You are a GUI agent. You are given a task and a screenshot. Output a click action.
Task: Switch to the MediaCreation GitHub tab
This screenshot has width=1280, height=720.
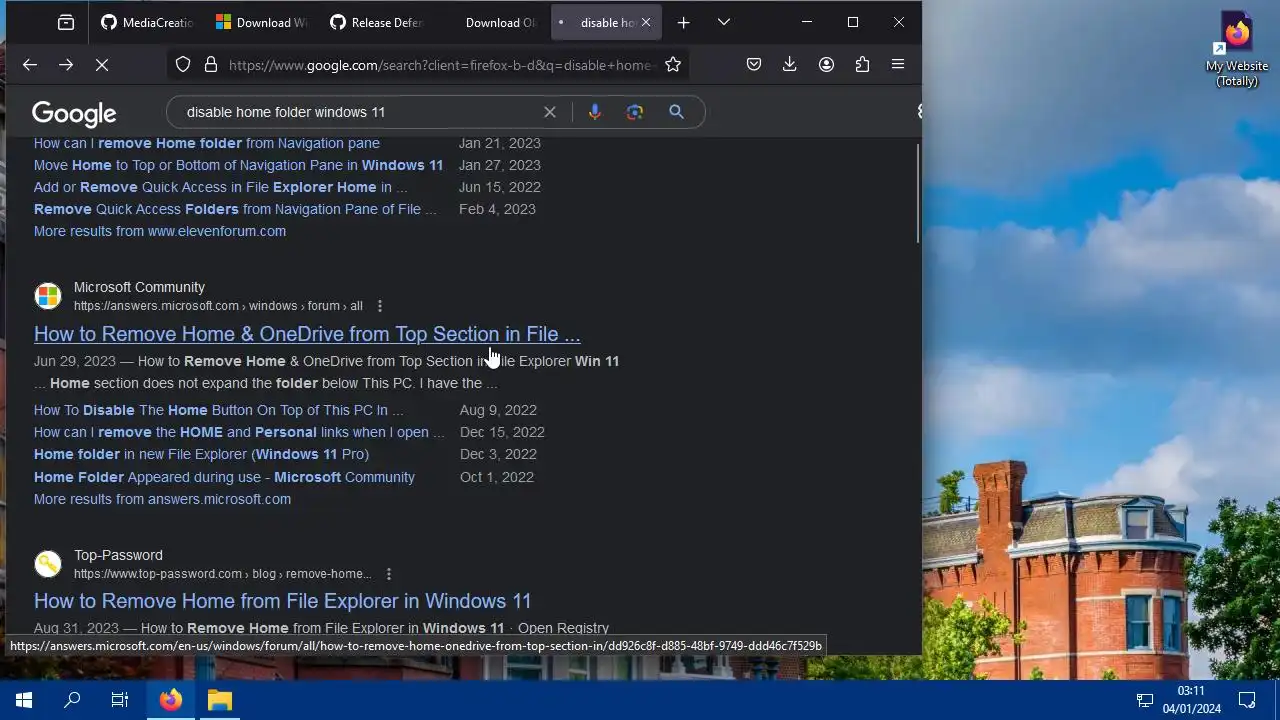click(x=147, y=22)
